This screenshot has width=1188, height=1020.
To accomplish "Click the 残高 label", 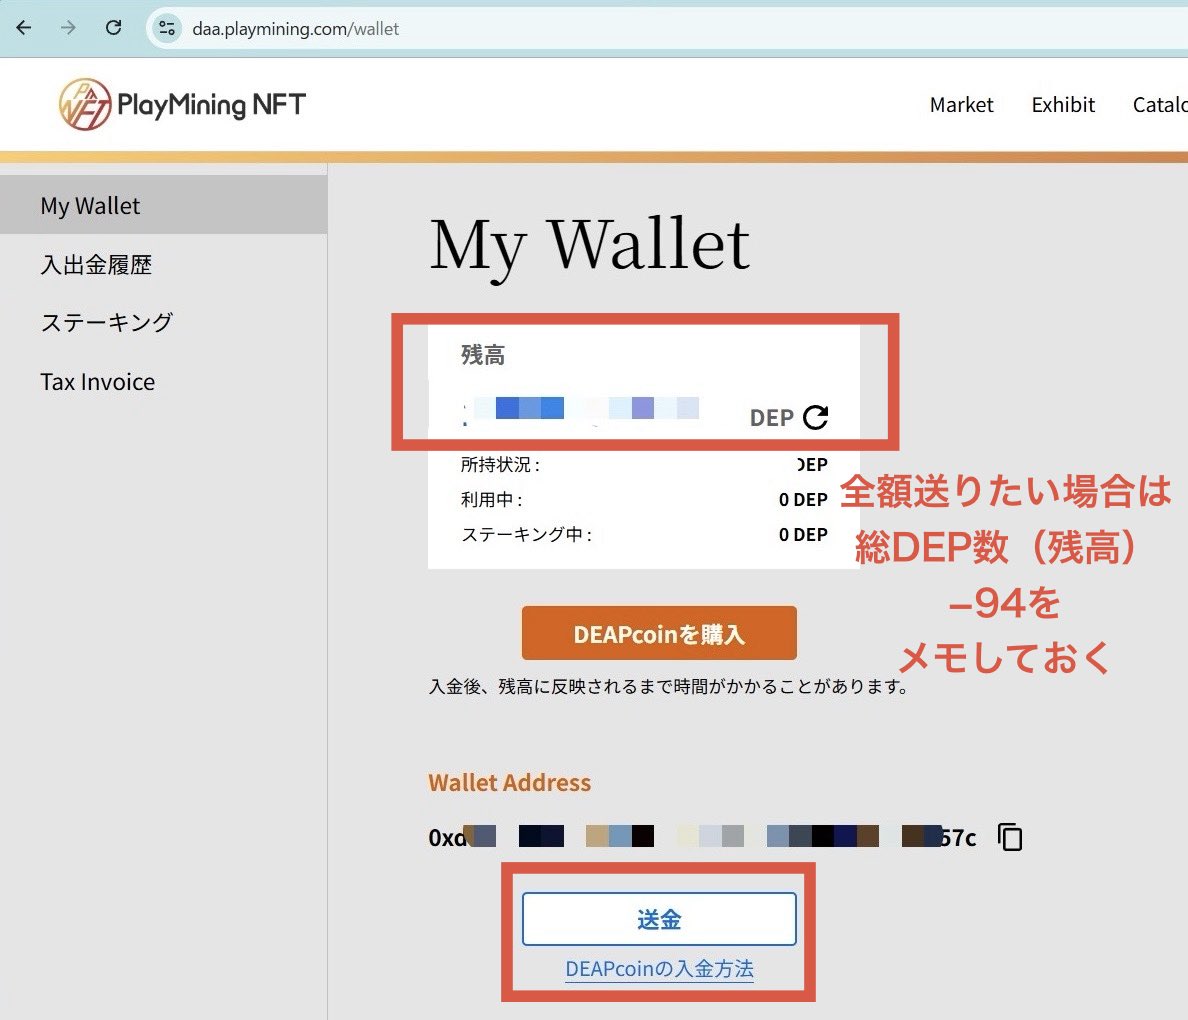I will (x=483, y=355).
